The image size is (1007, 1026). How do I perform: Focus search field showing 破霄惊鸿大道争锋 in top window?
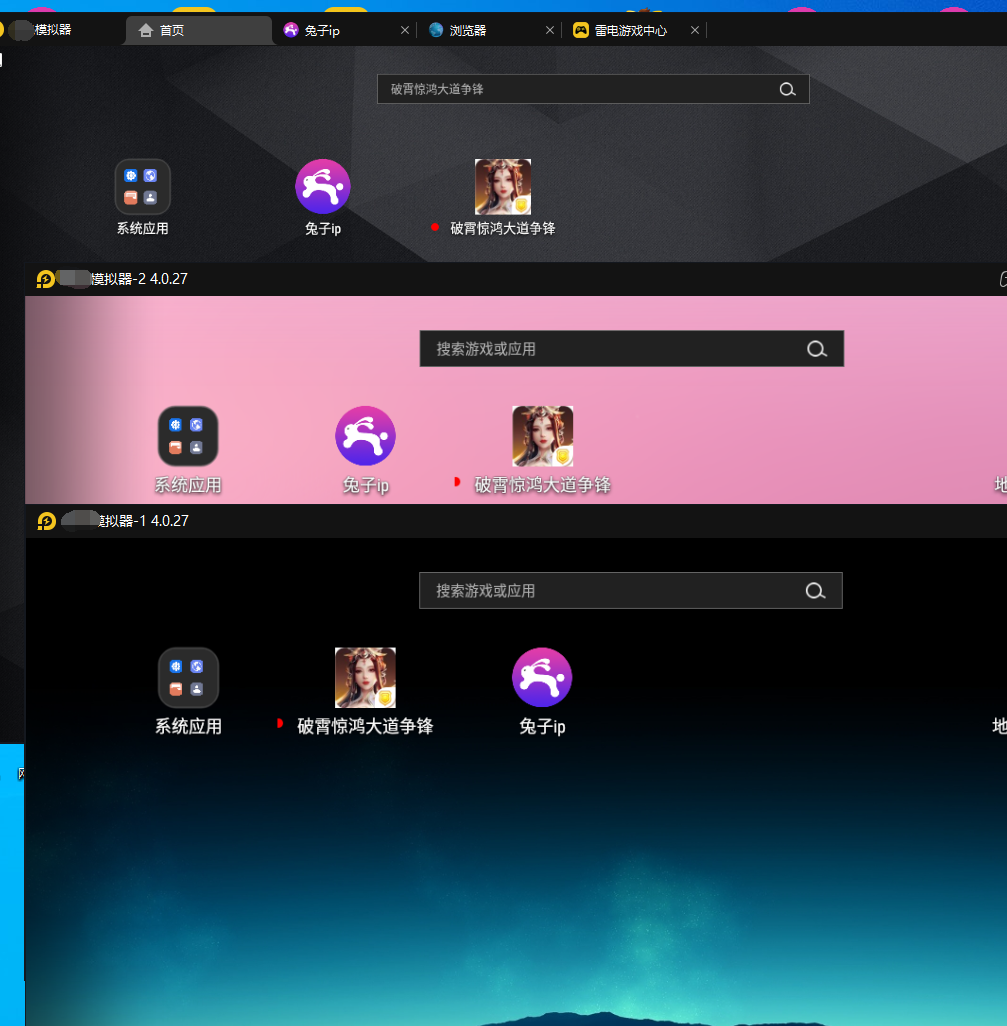coord(593,89)
